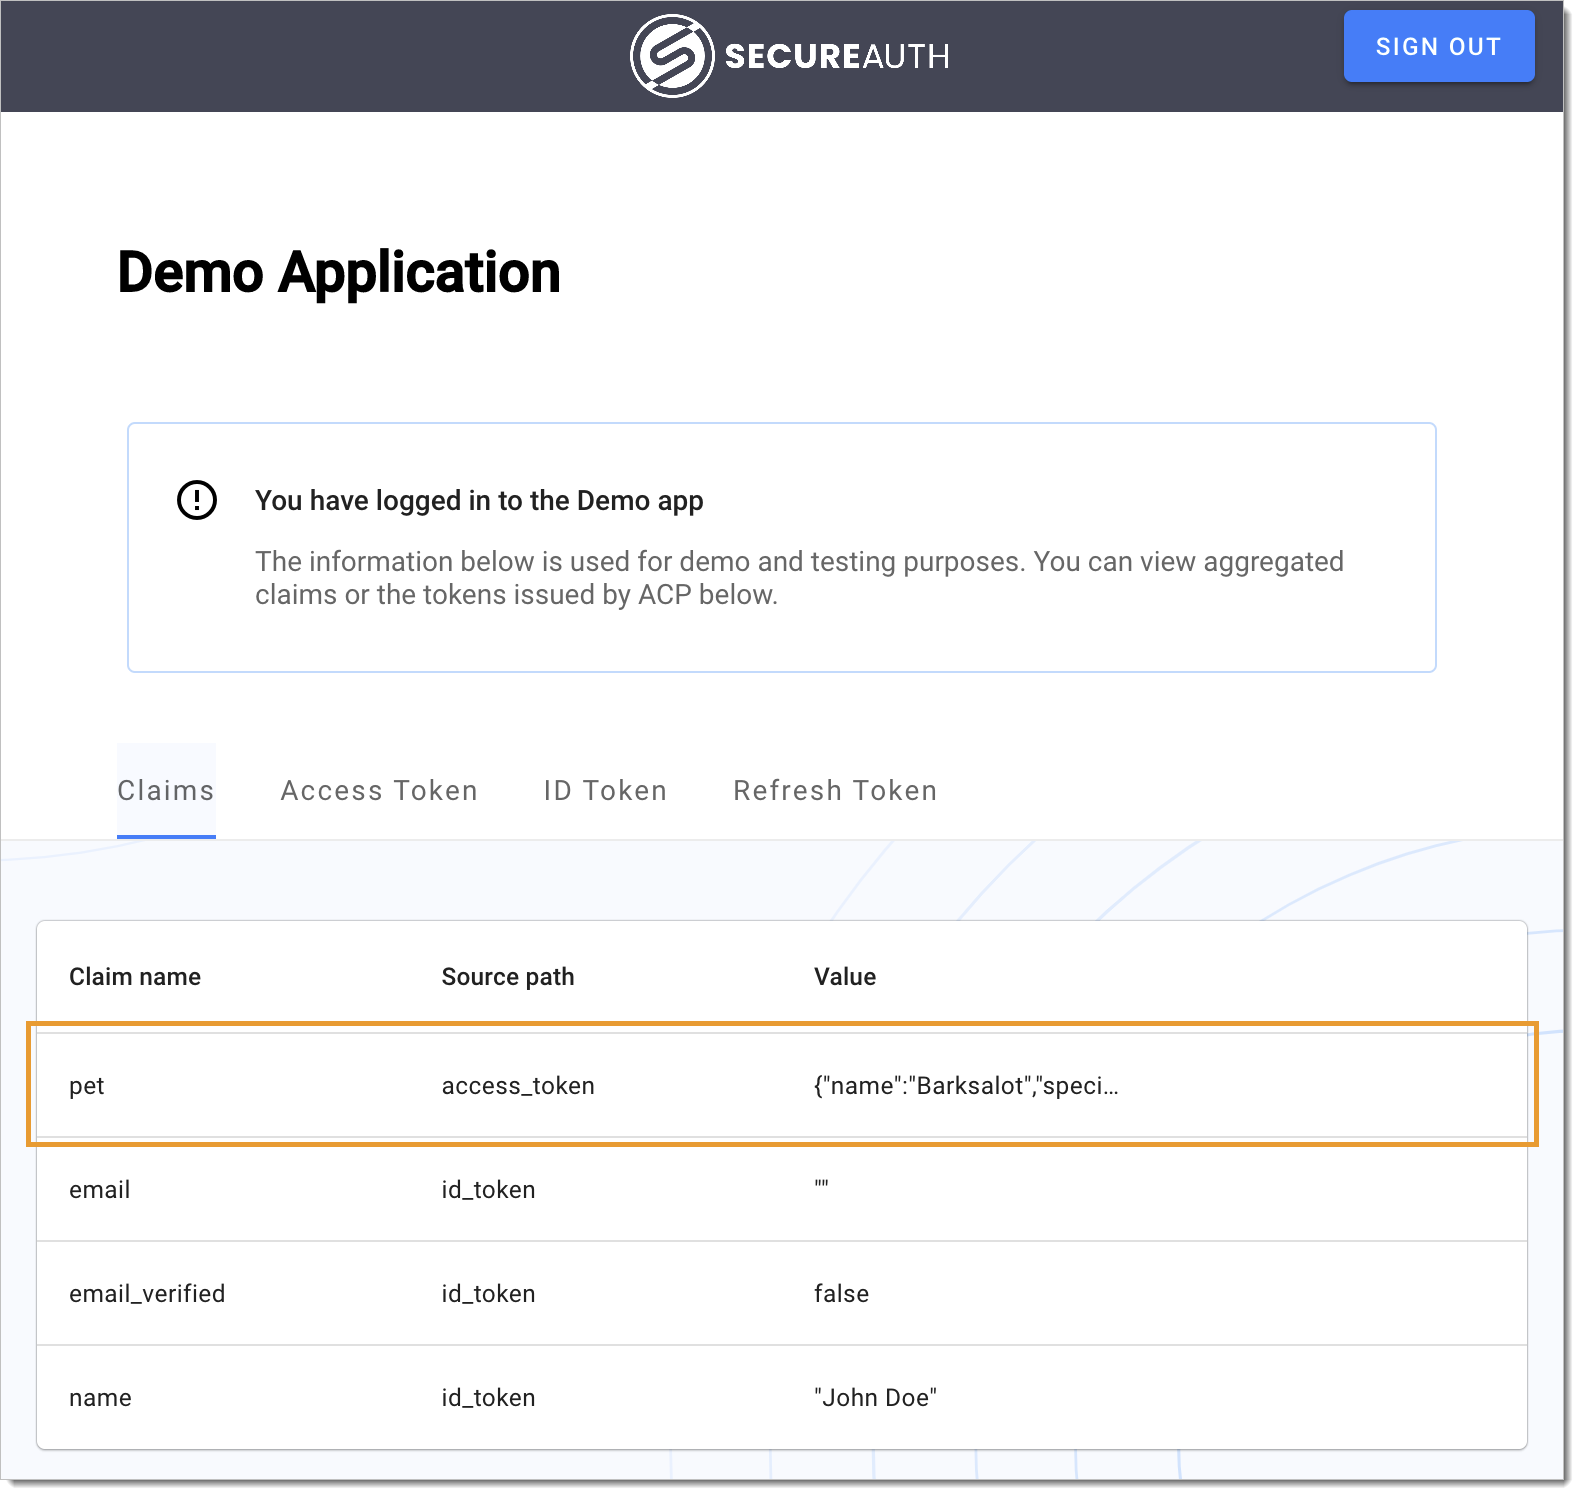Click the "Claim name" column header

pos(135,977)
